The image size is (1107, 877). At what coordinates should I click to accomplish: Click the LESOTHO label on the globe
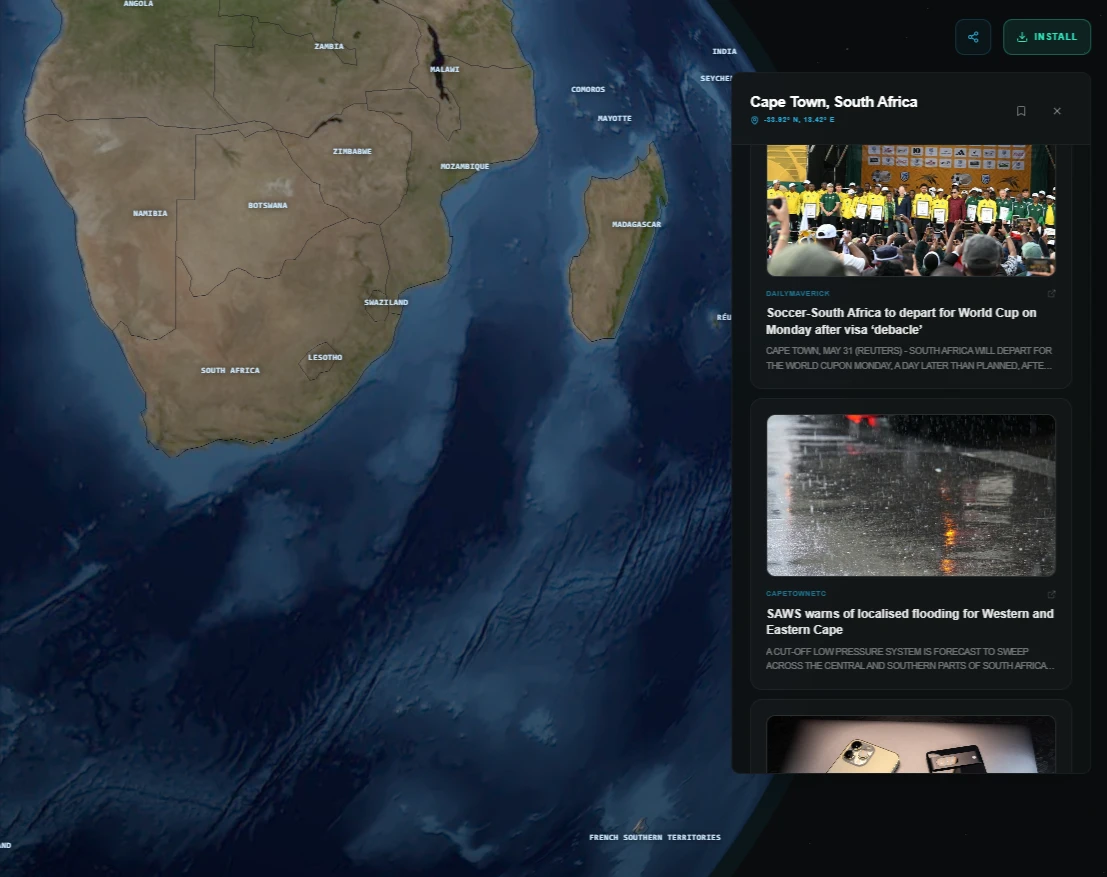[x=325, y=357]
